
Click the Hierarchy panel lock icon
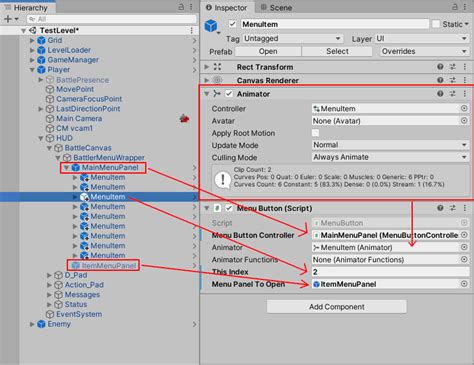[x=181, y=7]
